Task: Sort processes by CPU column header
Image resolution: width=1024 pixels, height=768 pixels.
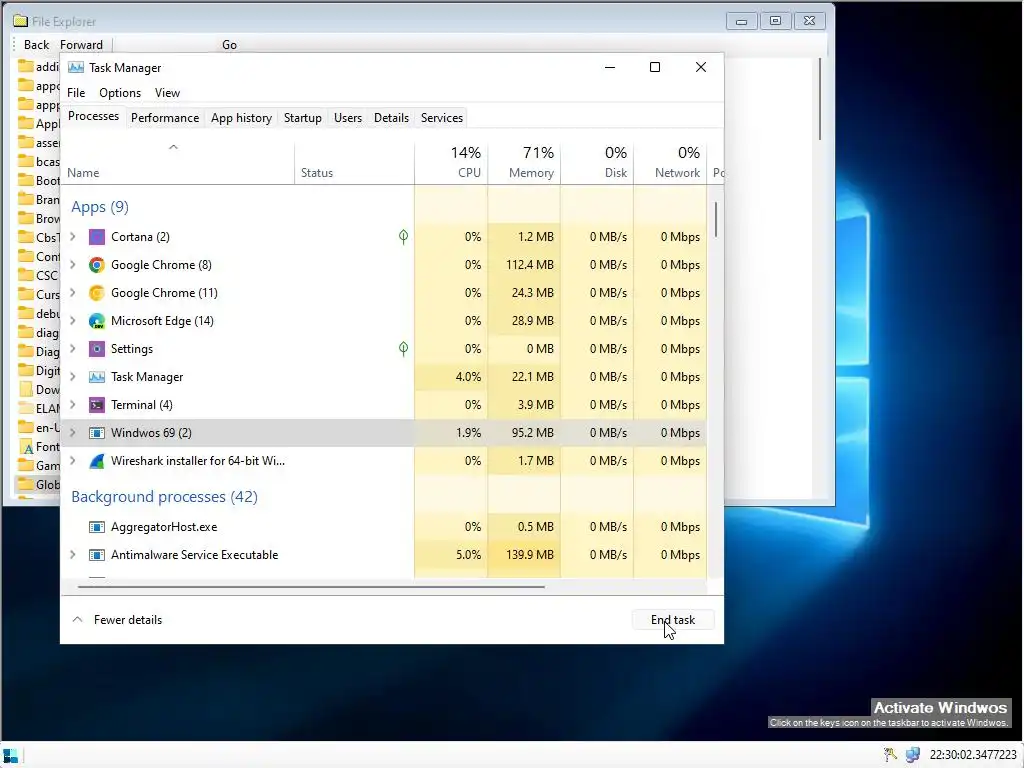Action: [x=451, y=163]
